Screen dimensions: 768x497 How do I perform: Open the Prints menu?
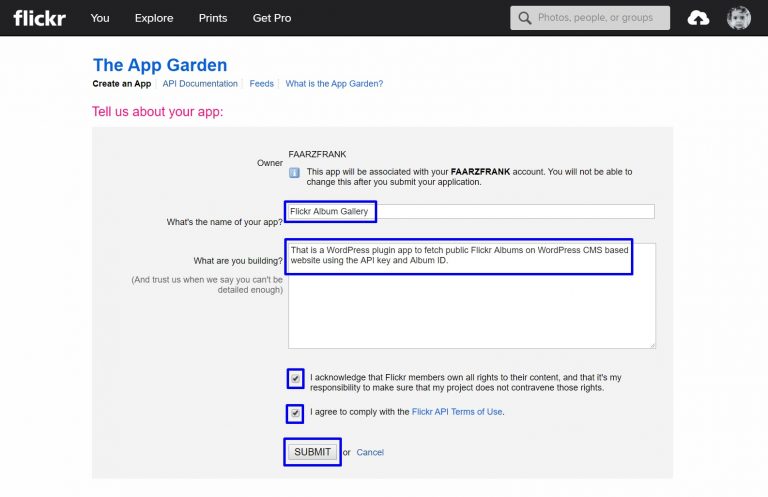(213, 18)
